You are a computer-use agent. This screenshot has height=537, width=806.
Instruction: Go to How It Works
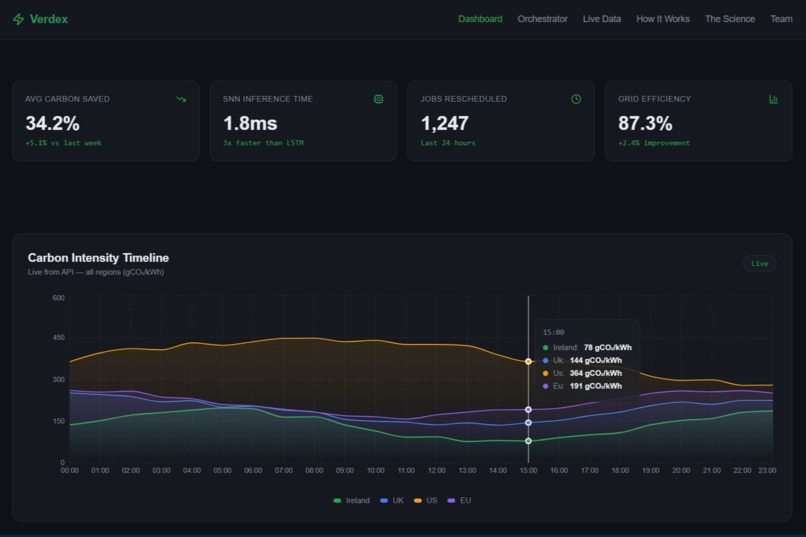point(663,19)
